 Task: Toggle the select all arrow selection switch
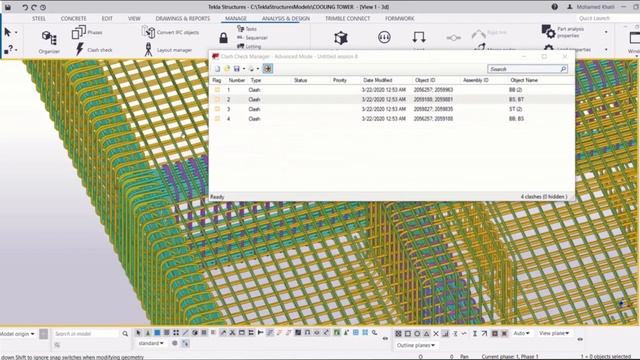138,333
